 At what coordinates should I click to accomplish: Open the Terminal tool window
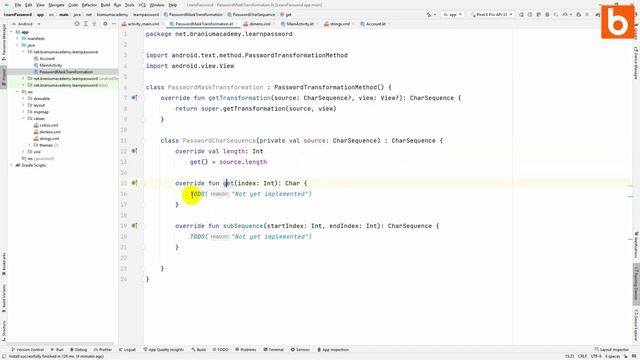pos(273,350)
